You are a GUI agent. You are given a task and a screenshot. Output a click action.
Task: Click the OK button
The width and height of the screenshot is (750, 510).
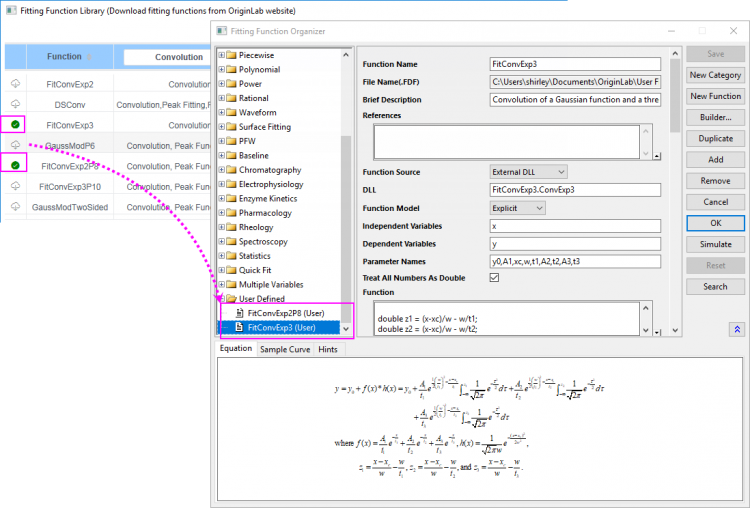pos(716,223)
